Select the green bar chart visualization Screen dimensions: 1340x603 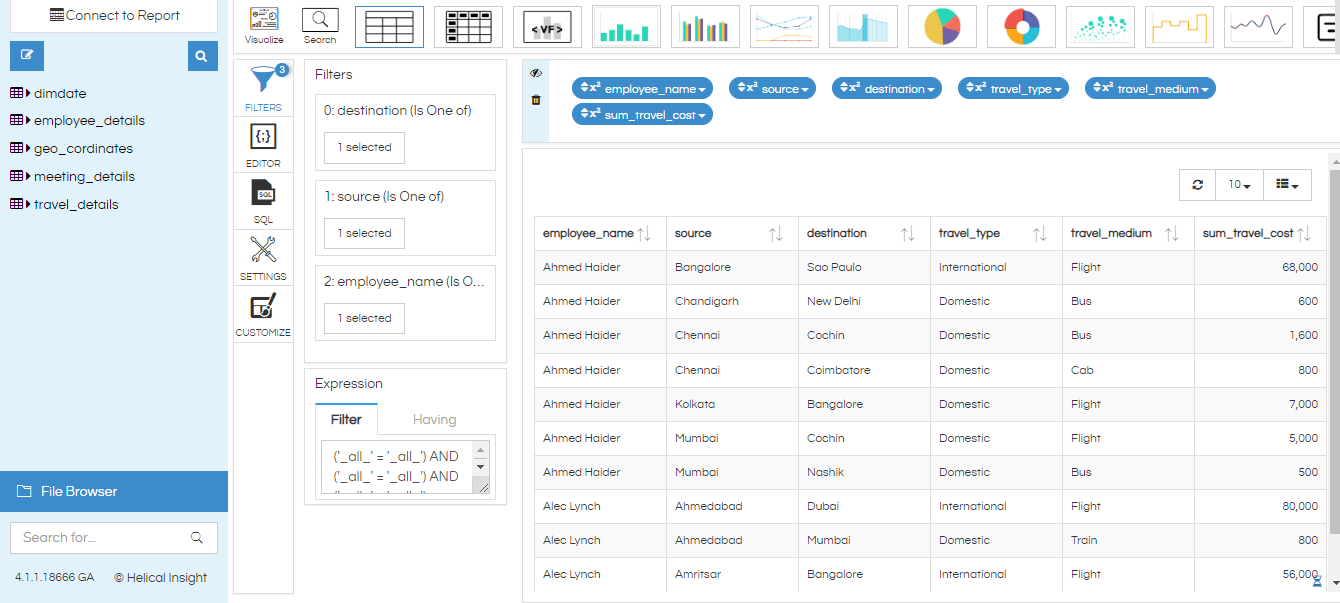[626, 27]
